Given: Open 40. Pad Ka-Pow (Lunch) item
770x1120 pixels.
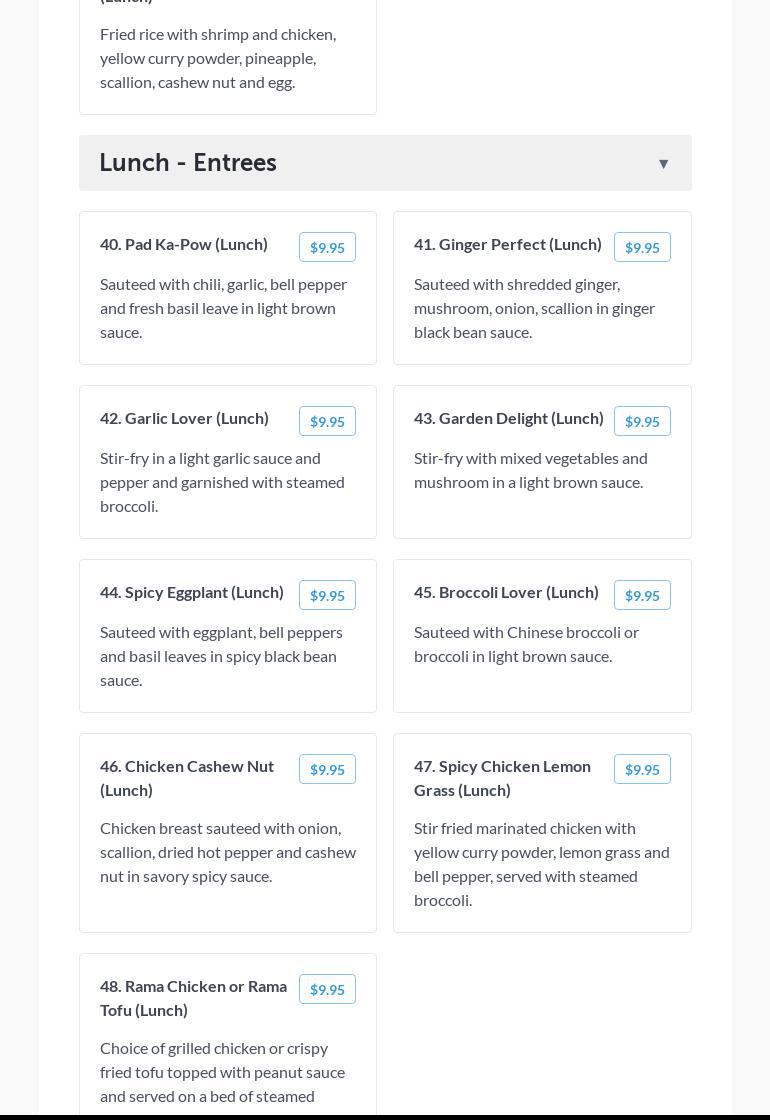Looking at the screenshot, I should coord(184,244).
